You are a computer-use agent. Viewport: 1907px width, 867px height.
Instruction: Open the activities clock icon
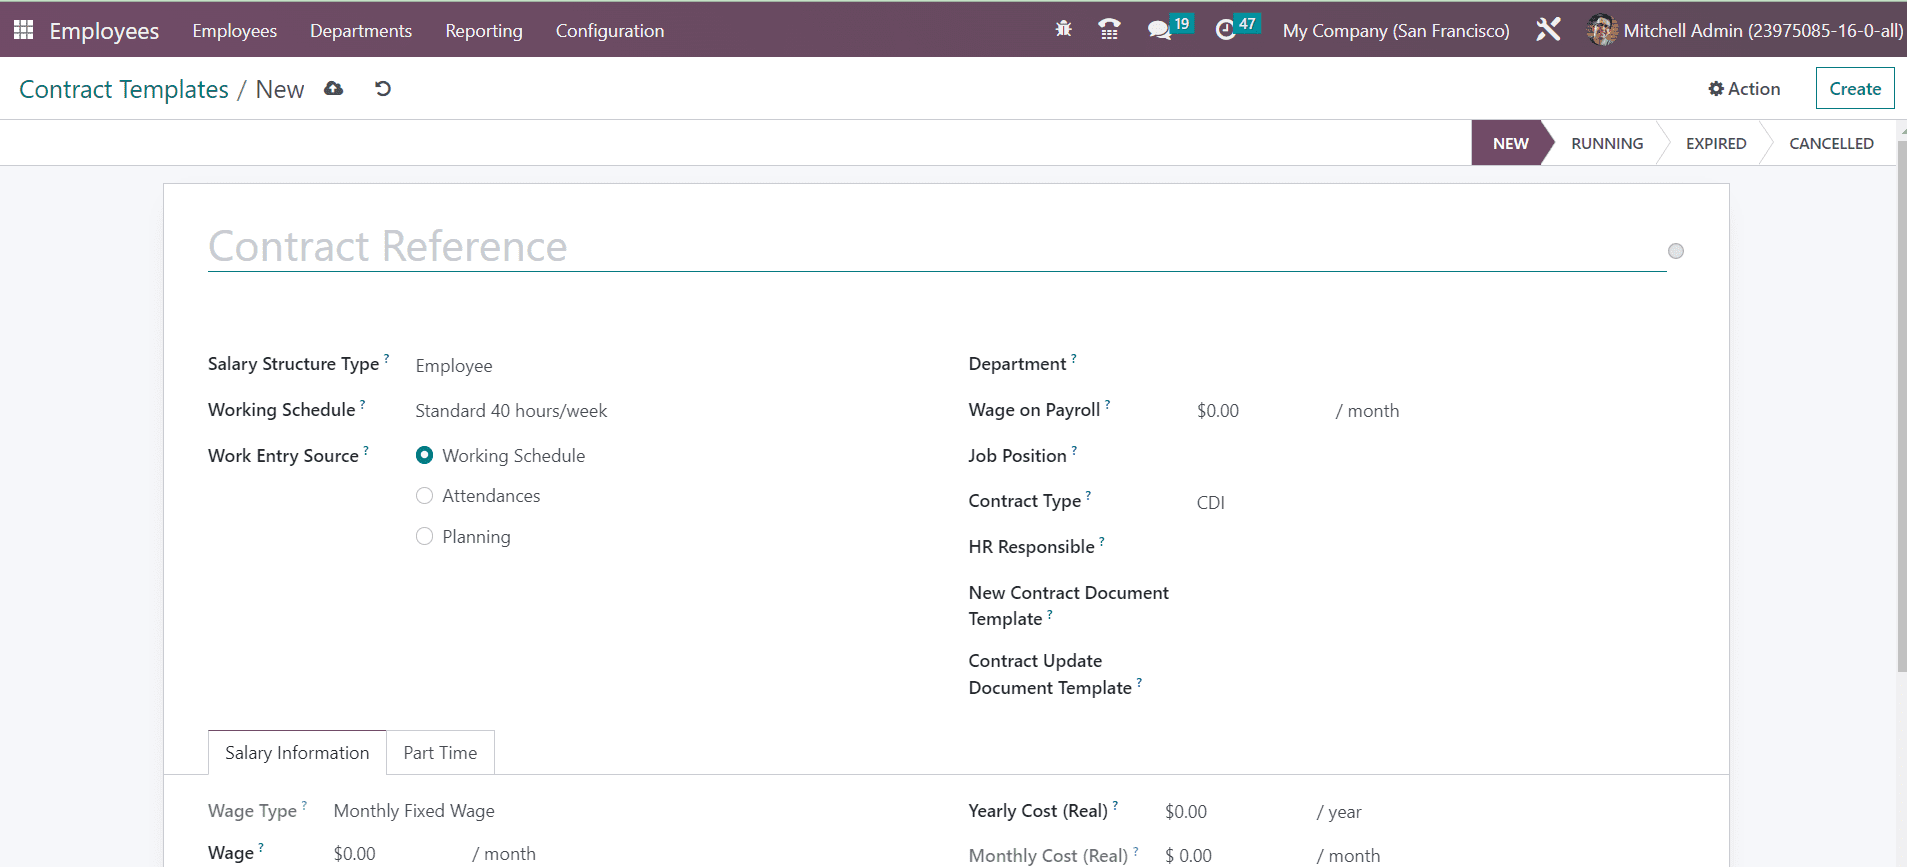pyautogui.click(x=1225, y=30)
